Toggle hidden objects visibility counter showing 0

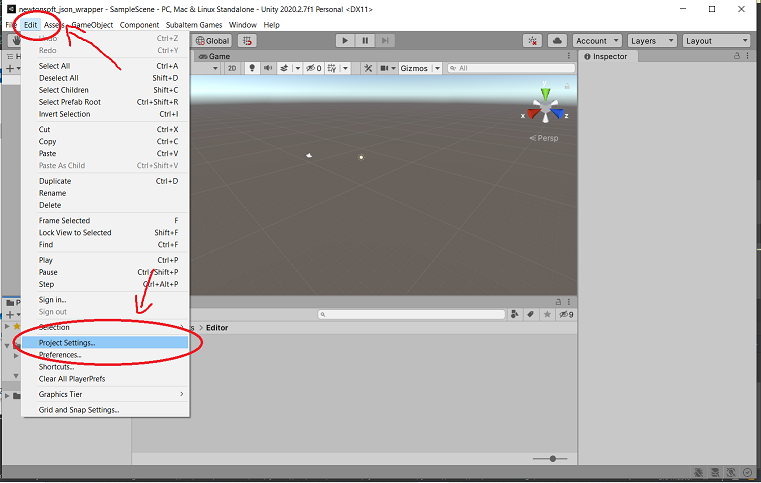click(x=314, y=68)
